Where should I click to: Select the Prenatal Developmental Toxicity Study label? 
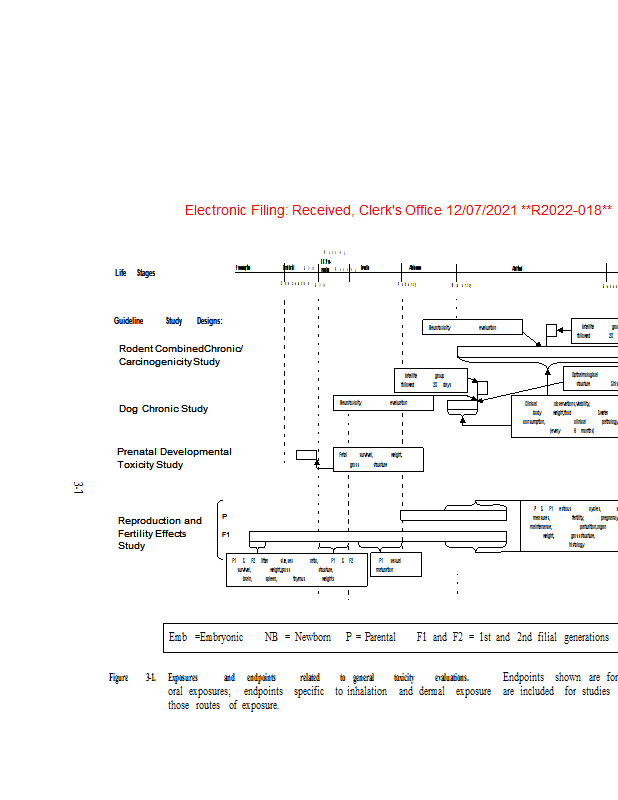pyautogui.click(x=173, y=458)
